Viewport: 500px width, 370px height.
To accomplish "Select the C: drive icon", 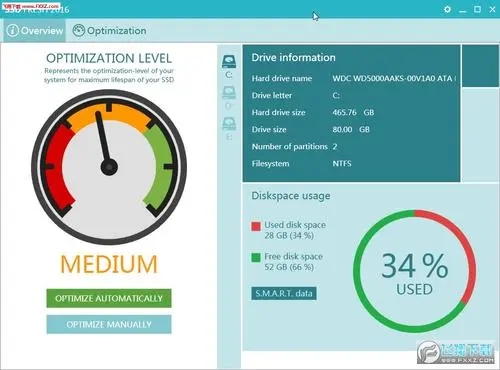I will 229,66.
